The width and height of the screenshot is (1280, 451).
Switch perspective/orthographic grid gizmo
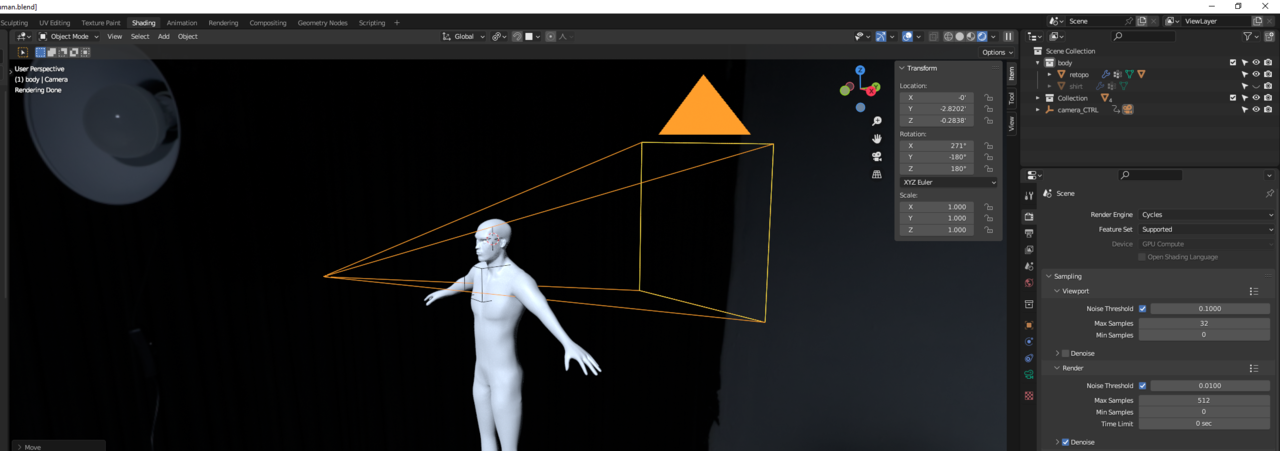pyautogui.click(x=877, y=174)
